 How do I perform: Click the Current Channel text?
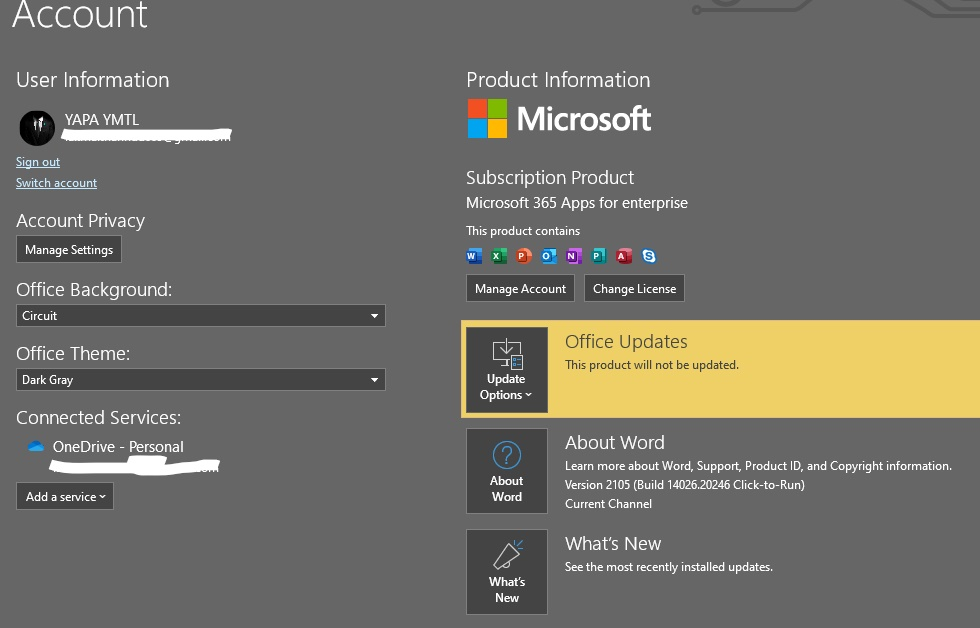tap(608, 504)
